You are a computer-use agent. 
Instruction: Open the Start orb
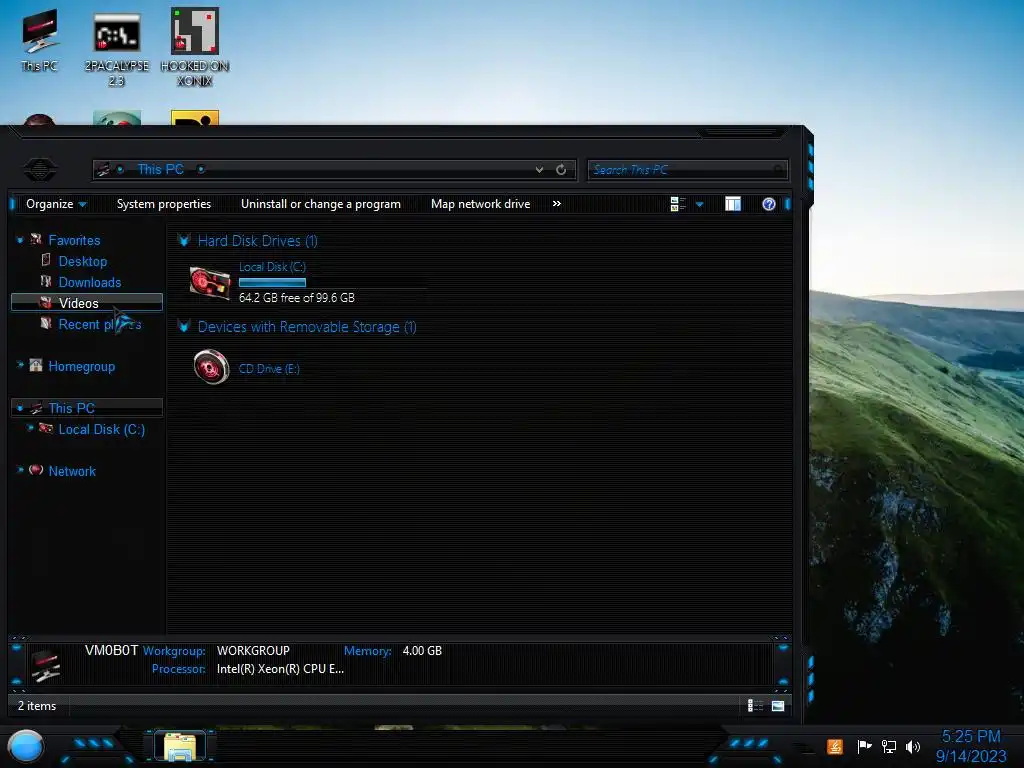click(26, 747)
